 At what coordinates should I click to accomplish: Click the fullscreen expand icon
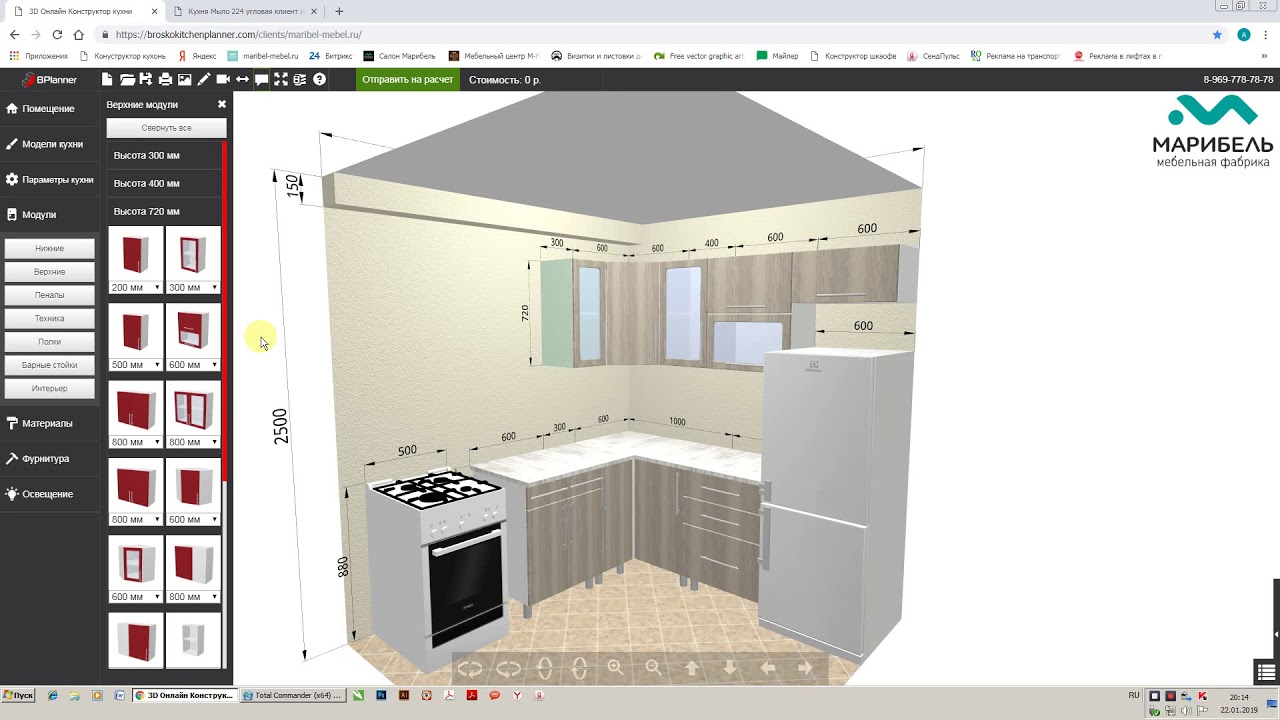pyautogui.click(x=281, y=80)
